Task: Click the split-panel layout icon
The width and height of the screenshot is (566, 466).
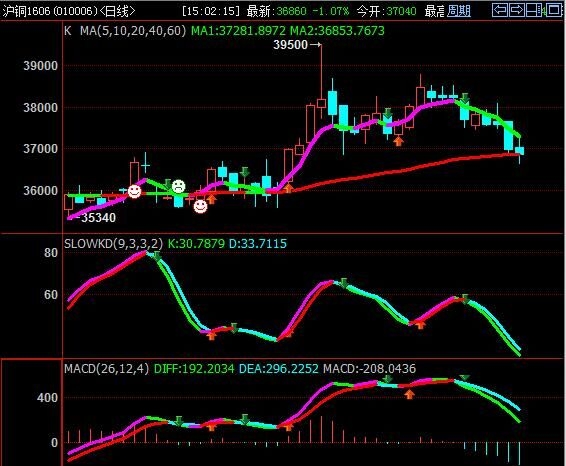Action: [x=534, y=10]
